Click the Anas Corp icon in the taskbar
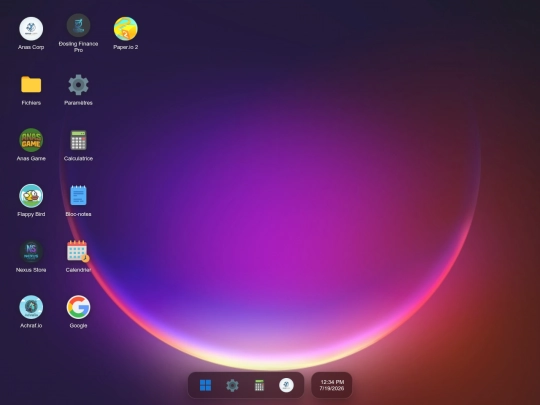The width and height of the screenshot is (540, 405). click(286, 385)
